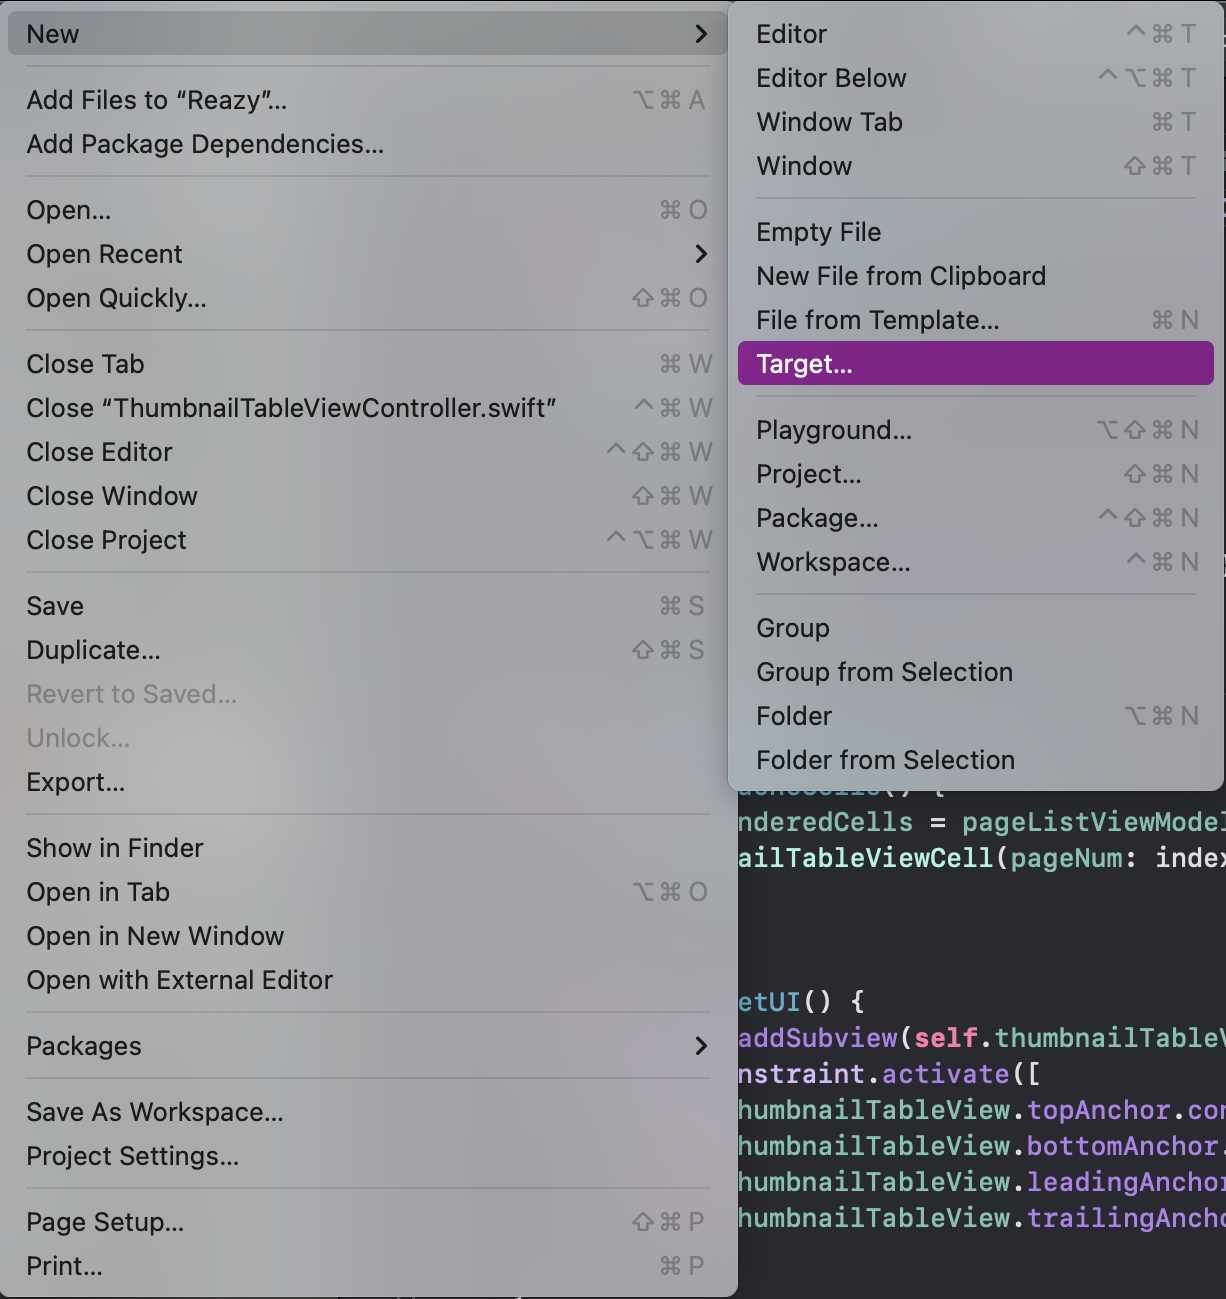Create a new Package...
This screenshot has width=1226, height=1299.
pos(817,518)
